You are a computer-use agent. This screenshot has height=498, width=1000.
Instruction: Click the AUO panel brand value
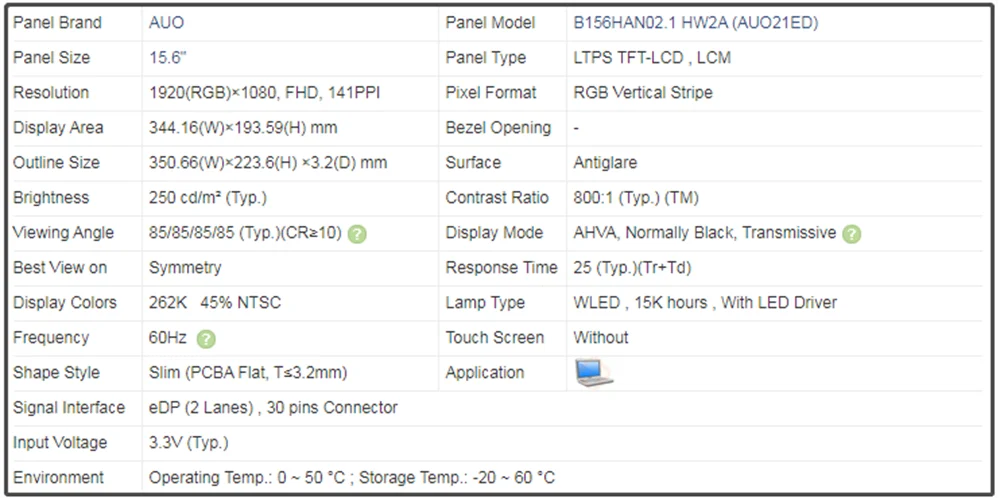click(x=167, y=23)
